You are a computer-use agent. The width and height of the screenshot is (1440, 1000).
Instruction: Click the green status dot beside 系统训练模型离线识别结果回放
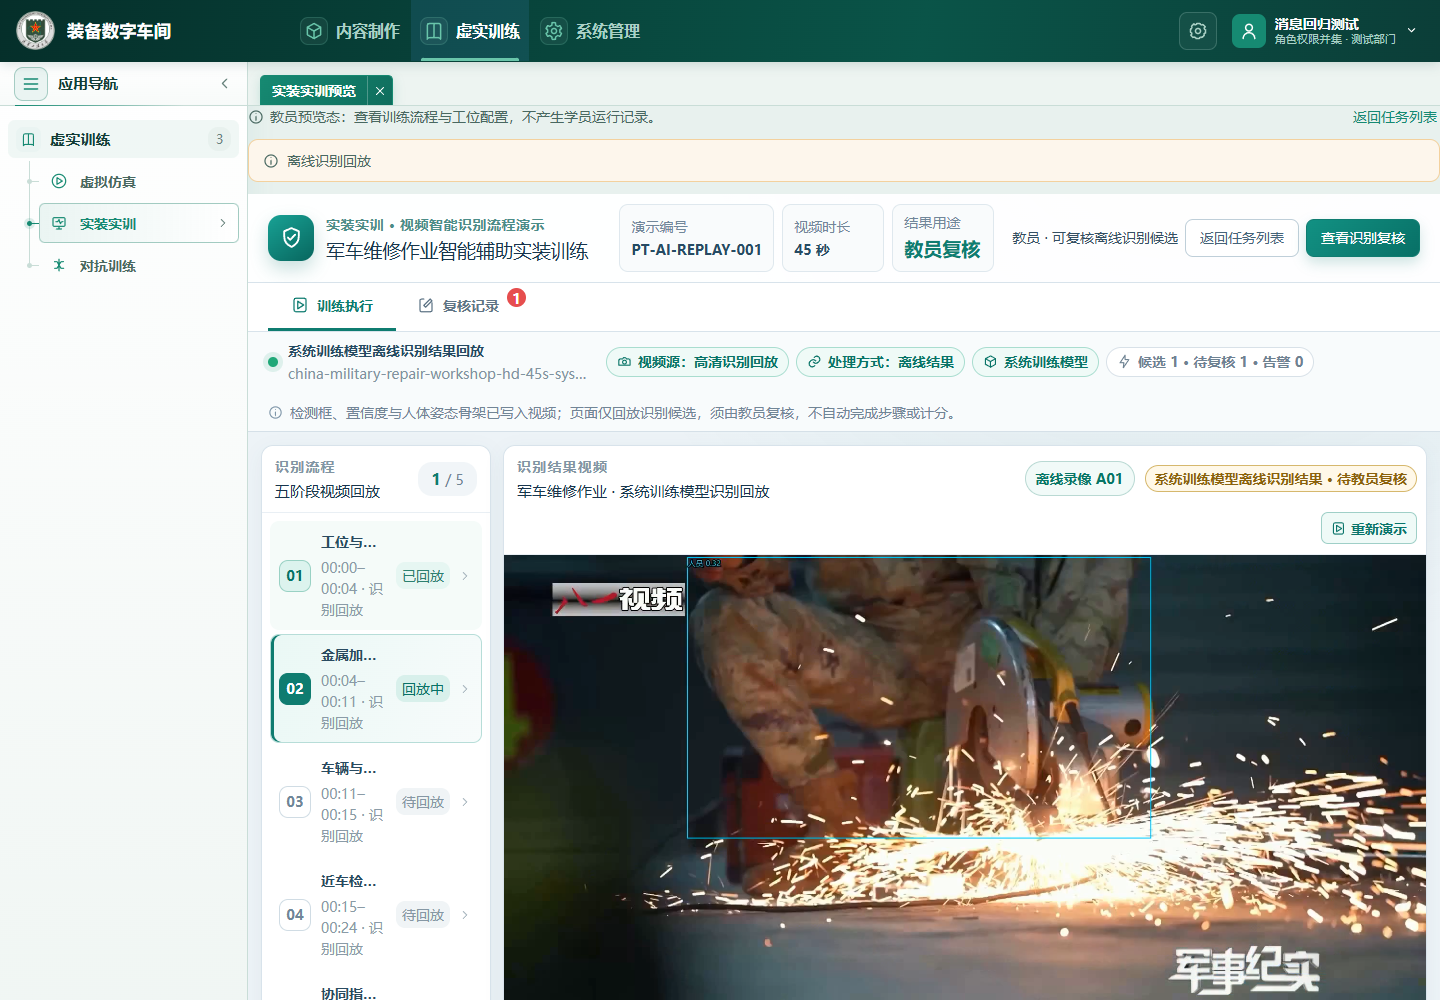(272, 362)
